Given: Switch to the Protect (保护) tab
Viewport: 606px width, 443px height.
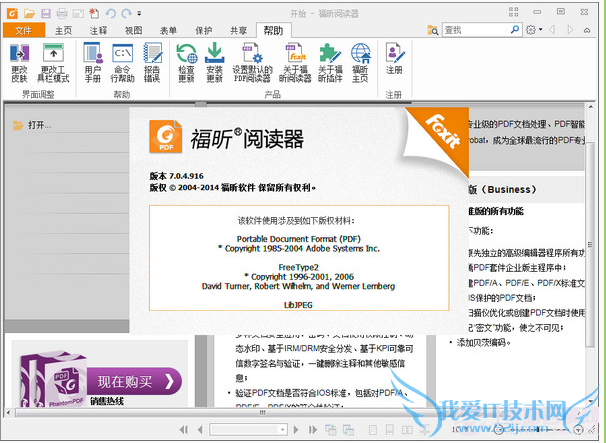Looking at the screenshot, I should tap(203, 30).
